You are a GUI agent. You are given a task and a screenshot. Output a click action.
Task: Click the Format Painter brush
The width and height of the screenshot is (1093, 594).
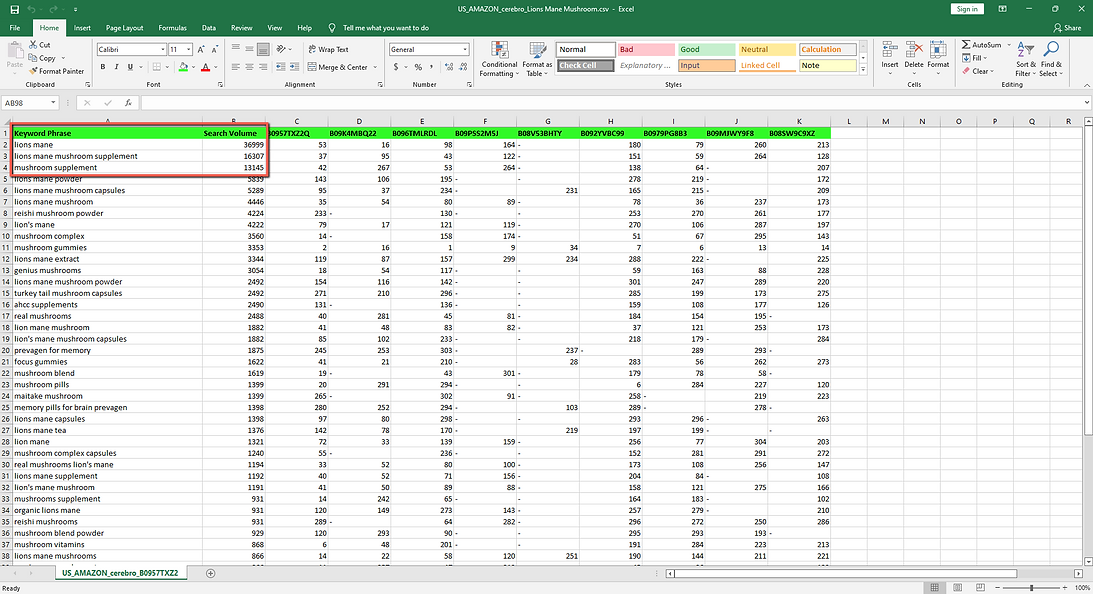(33, 71)
